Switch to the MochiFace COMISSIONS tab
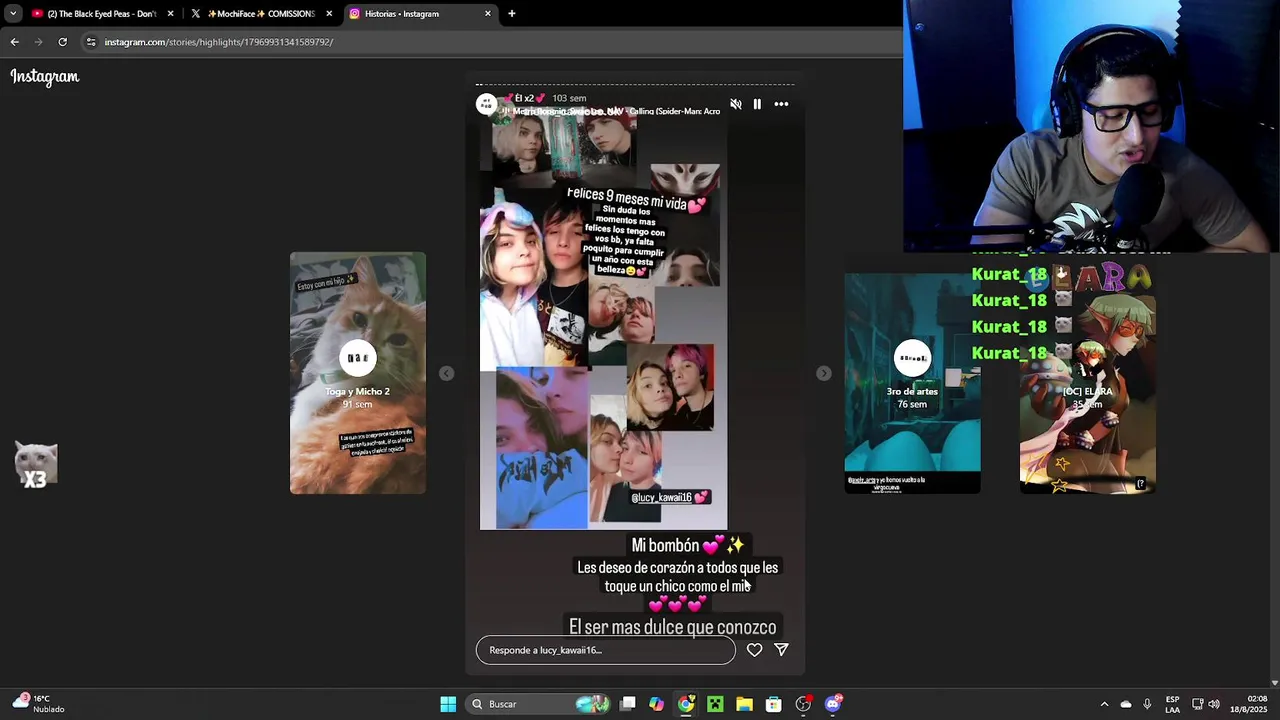Image resolution: width=1280 pixels, height=720 pixels. click(x=261, y=14)
